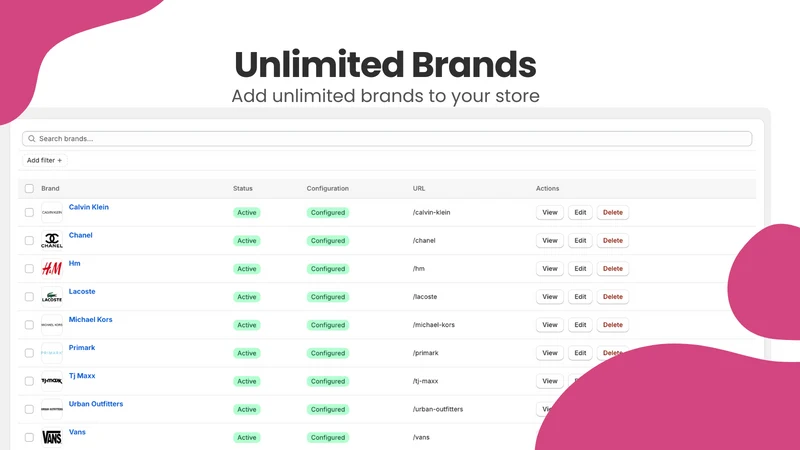Click the Lacoste crocodile logo thumbnail

tap(52, 296)
